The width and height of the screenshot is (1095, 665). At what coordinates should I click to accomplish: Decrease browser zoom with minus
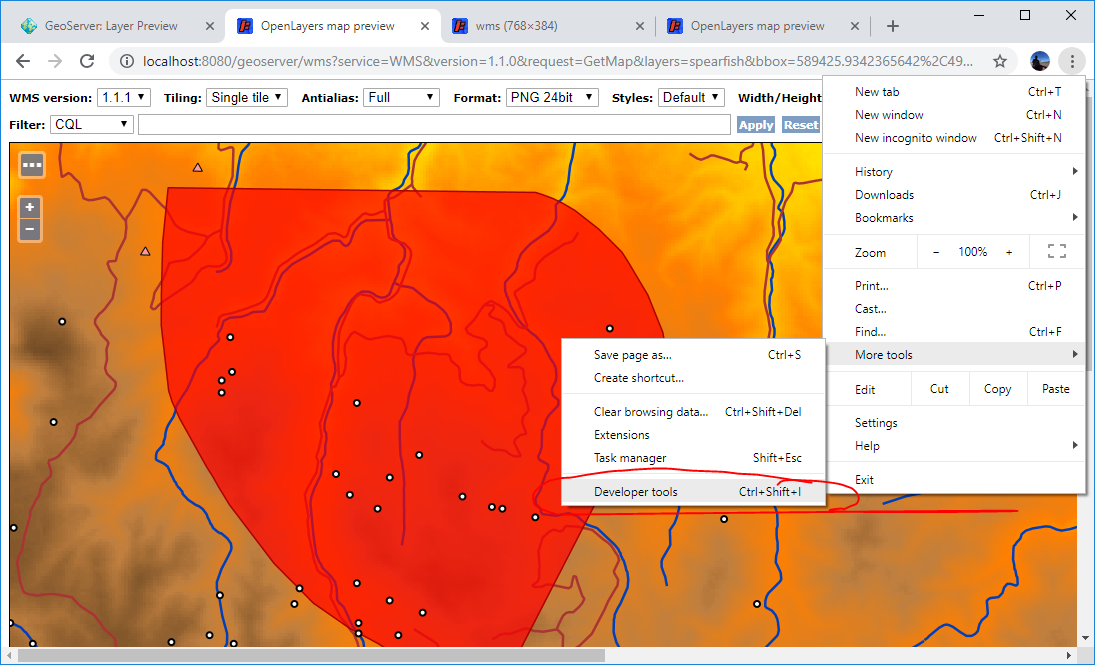pos(936,252)
